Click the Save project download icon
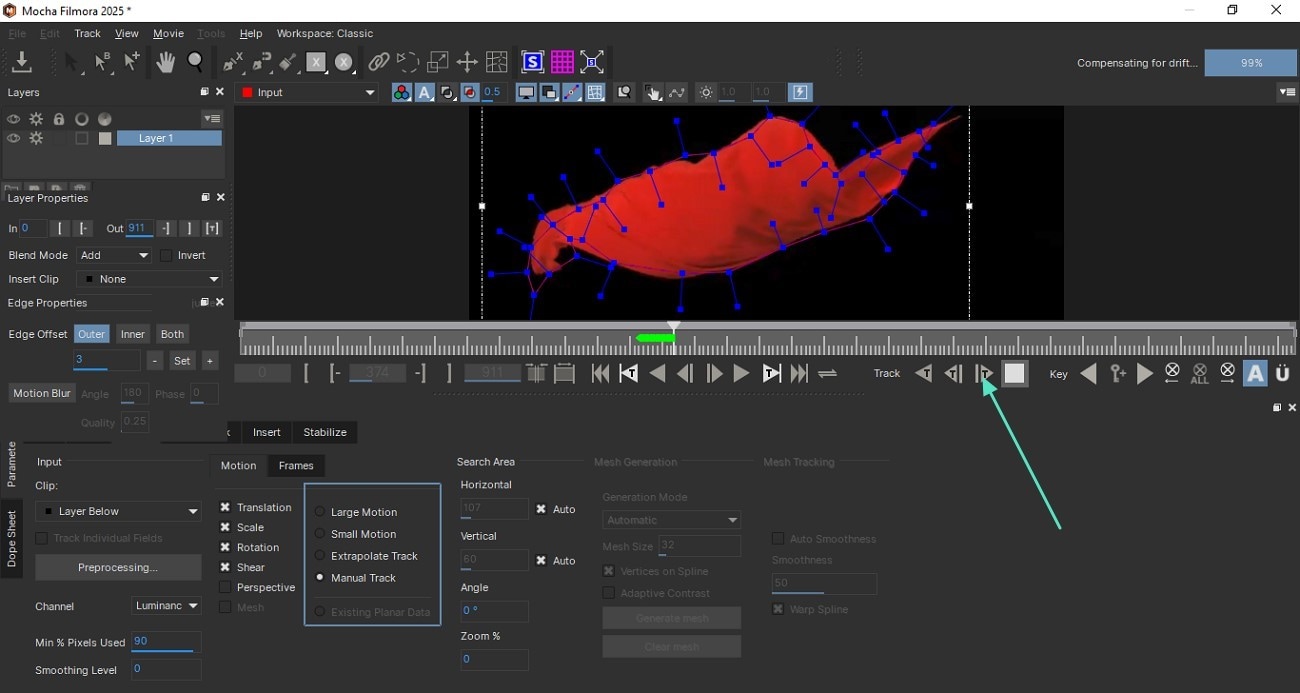 pos(21,62)
